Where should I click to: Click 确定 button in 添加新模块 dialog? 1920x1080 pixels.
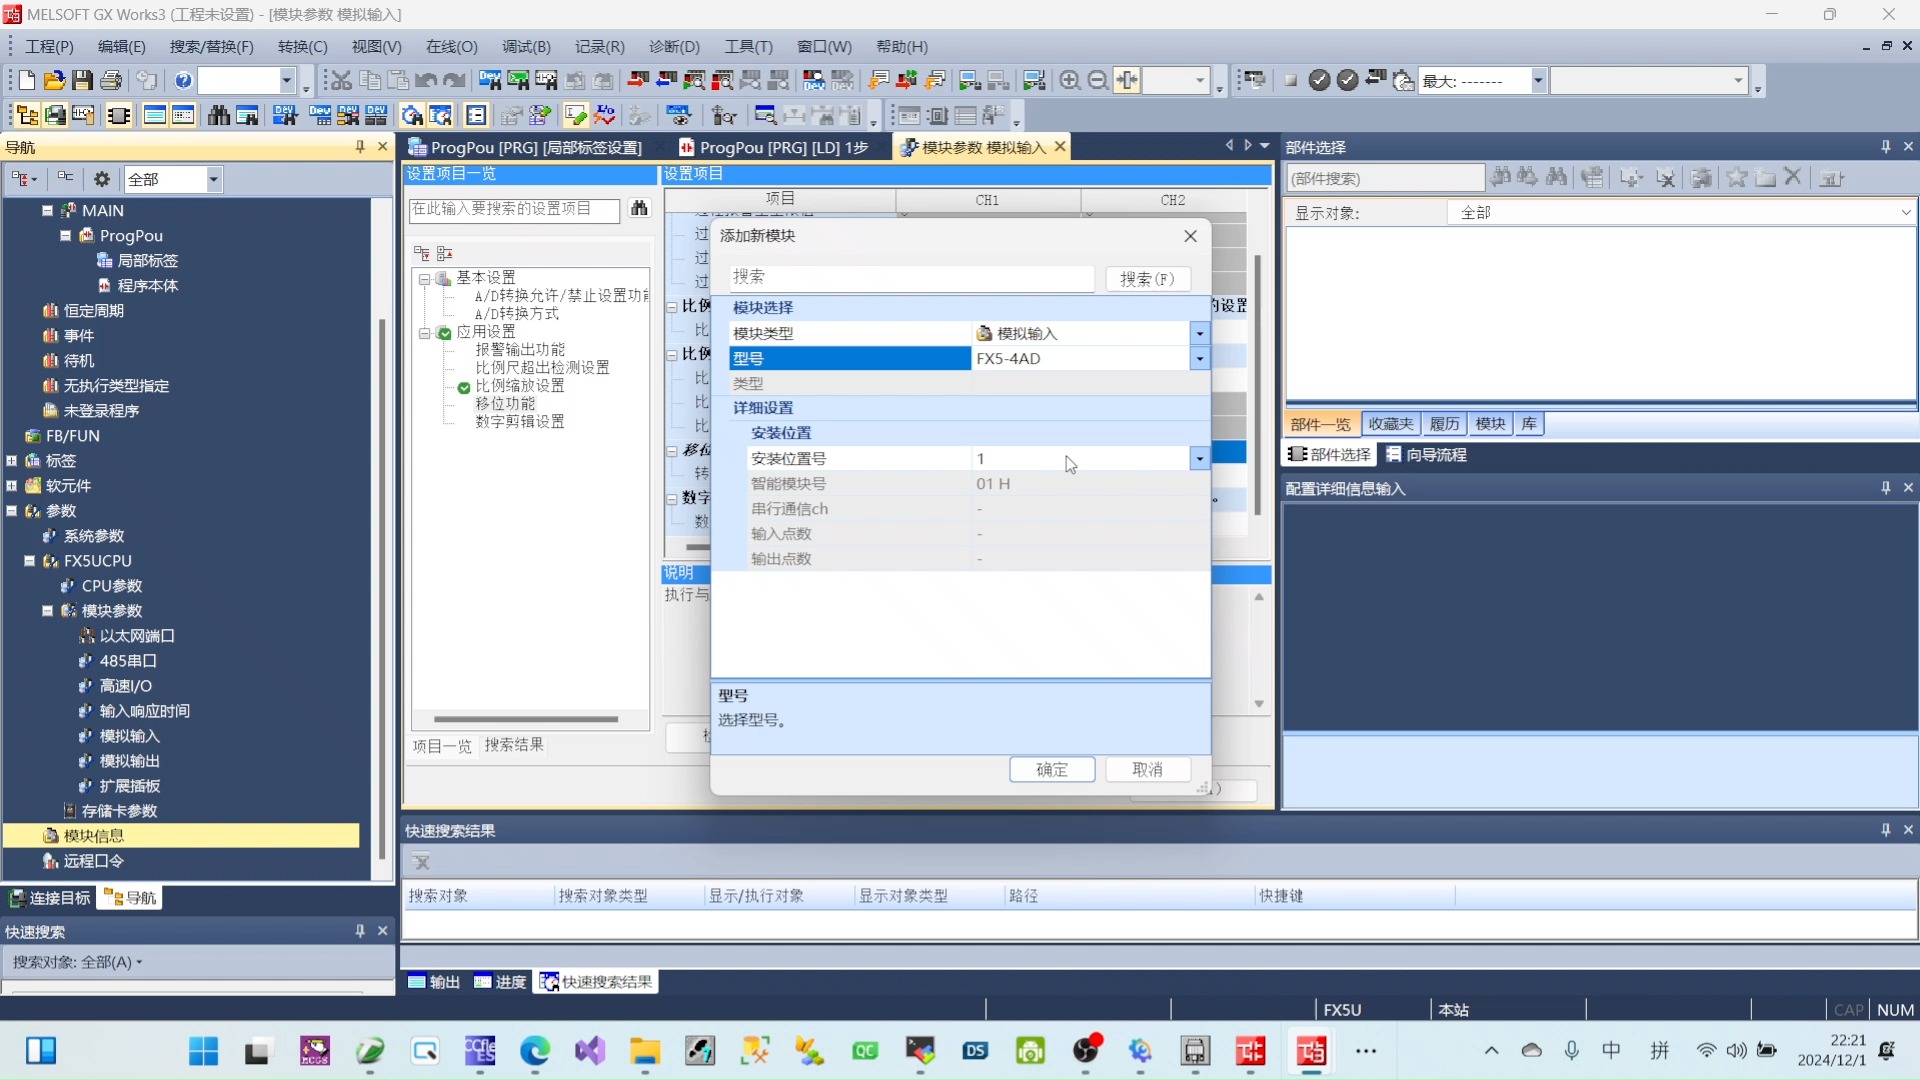click(1051, 769)
